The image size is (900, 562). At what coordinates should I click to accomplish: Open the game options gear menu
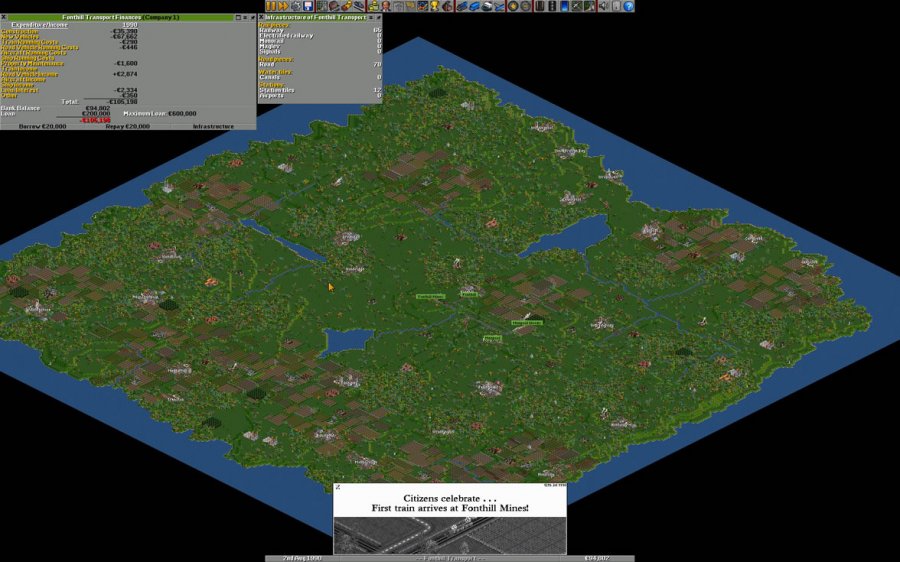[x=296, y=6]
